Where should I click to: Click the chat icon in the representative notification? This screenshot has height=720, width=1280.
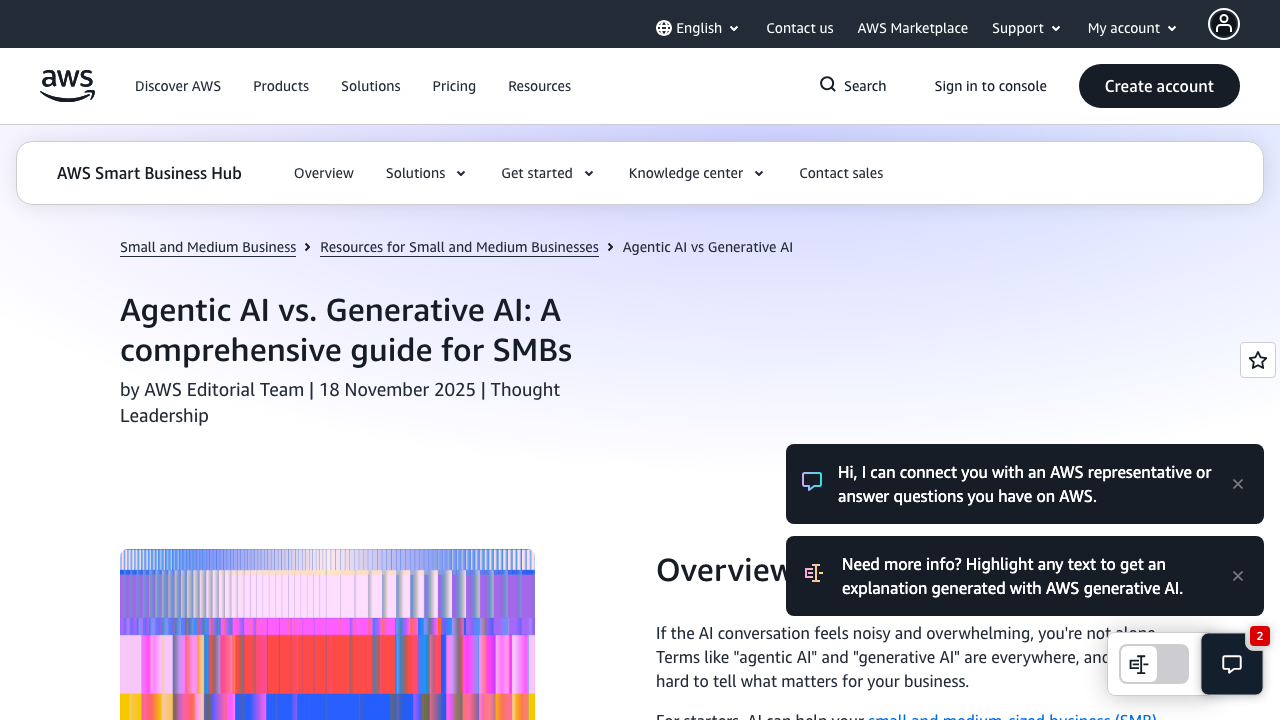click(x=812, y=482)
